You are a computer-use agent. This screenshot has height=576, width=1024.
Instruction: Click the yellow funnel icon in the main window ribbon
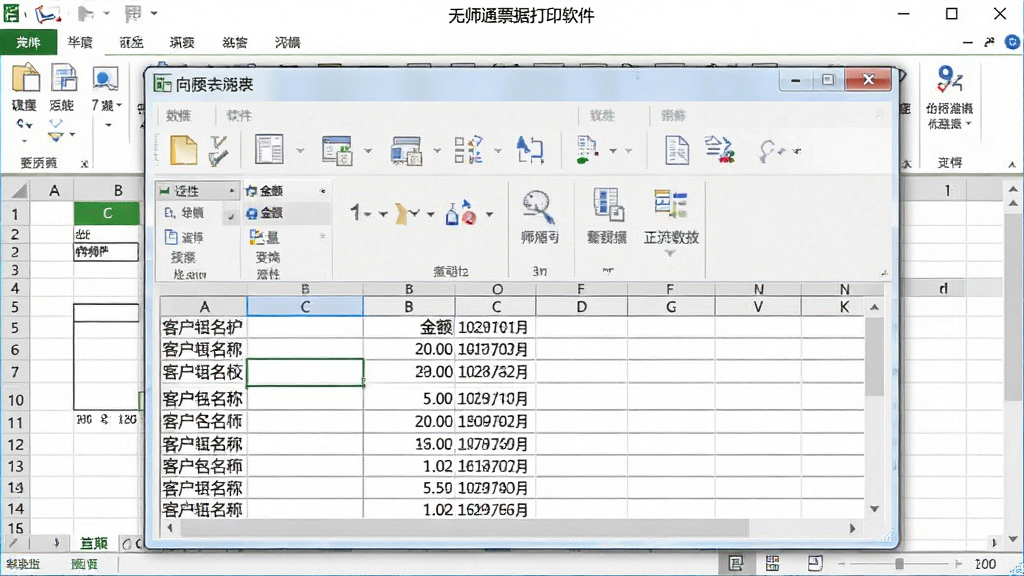click(x=56, y=136)
